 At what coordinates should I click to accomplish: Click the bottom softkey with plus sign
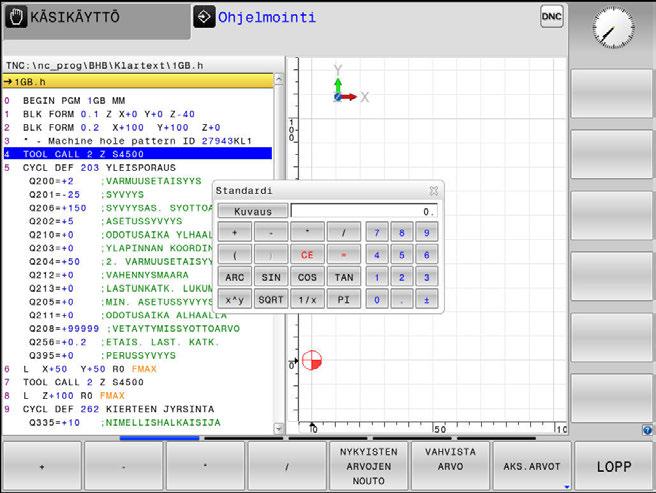42,466
